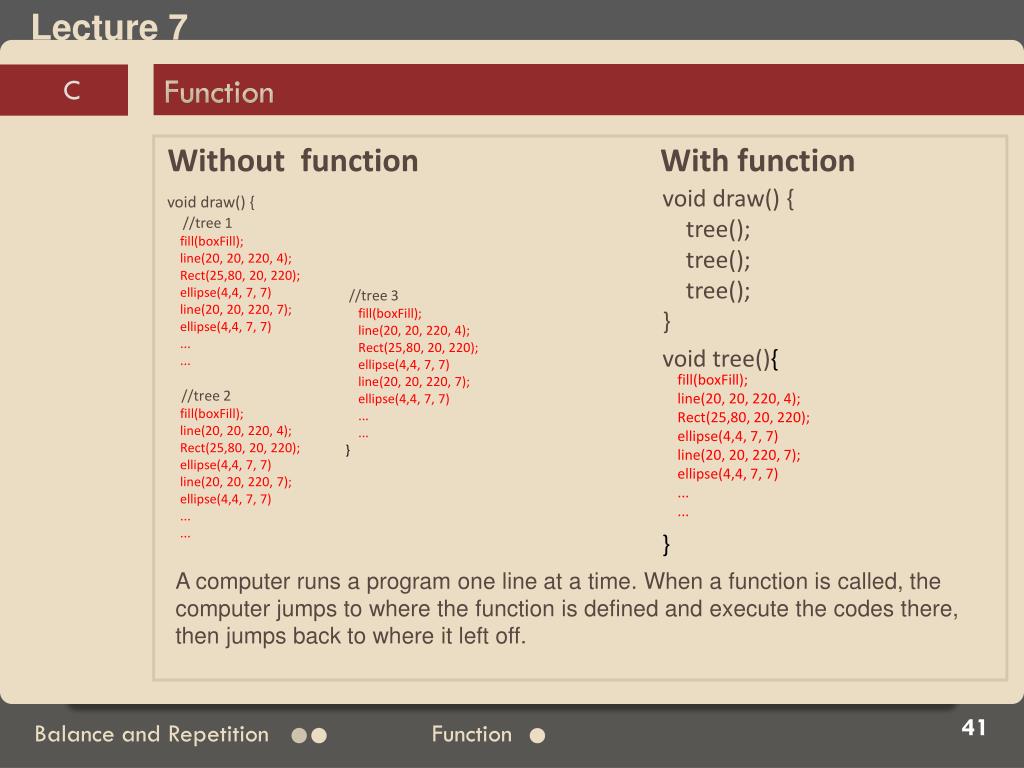Click the final closing brace of tree function

pos(666,543)
